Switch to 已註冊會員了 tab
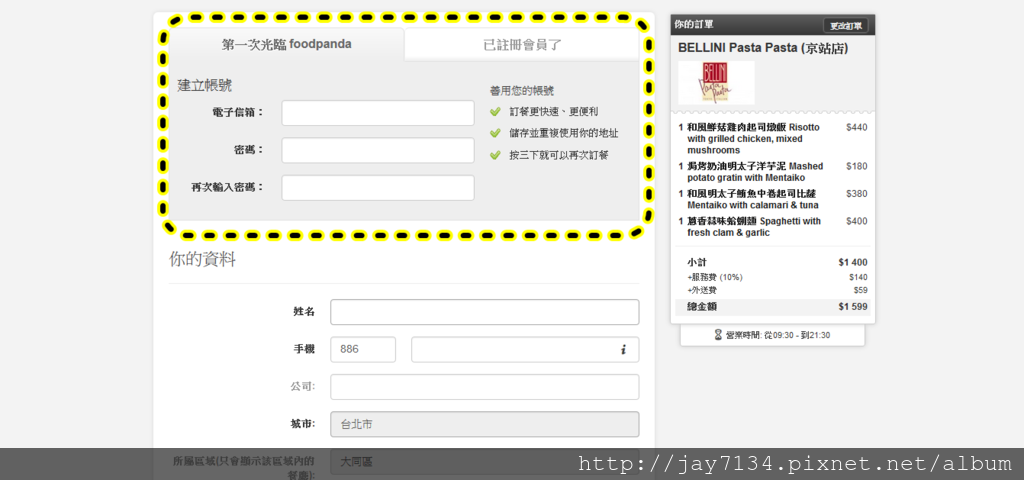Viewport: 1024px width, 480px height. click(x=522, y=44)
